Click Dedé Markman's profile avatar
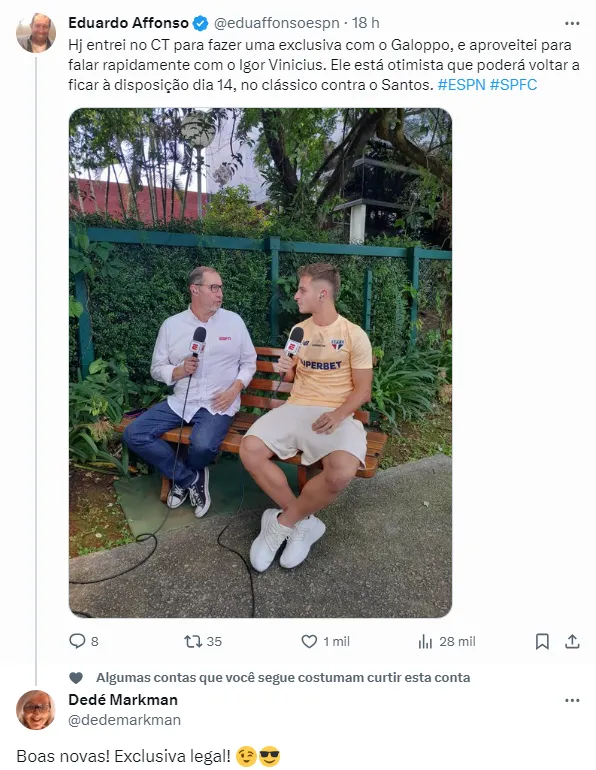The height and width of the screenshot is (770, 596). pos(36,710)
